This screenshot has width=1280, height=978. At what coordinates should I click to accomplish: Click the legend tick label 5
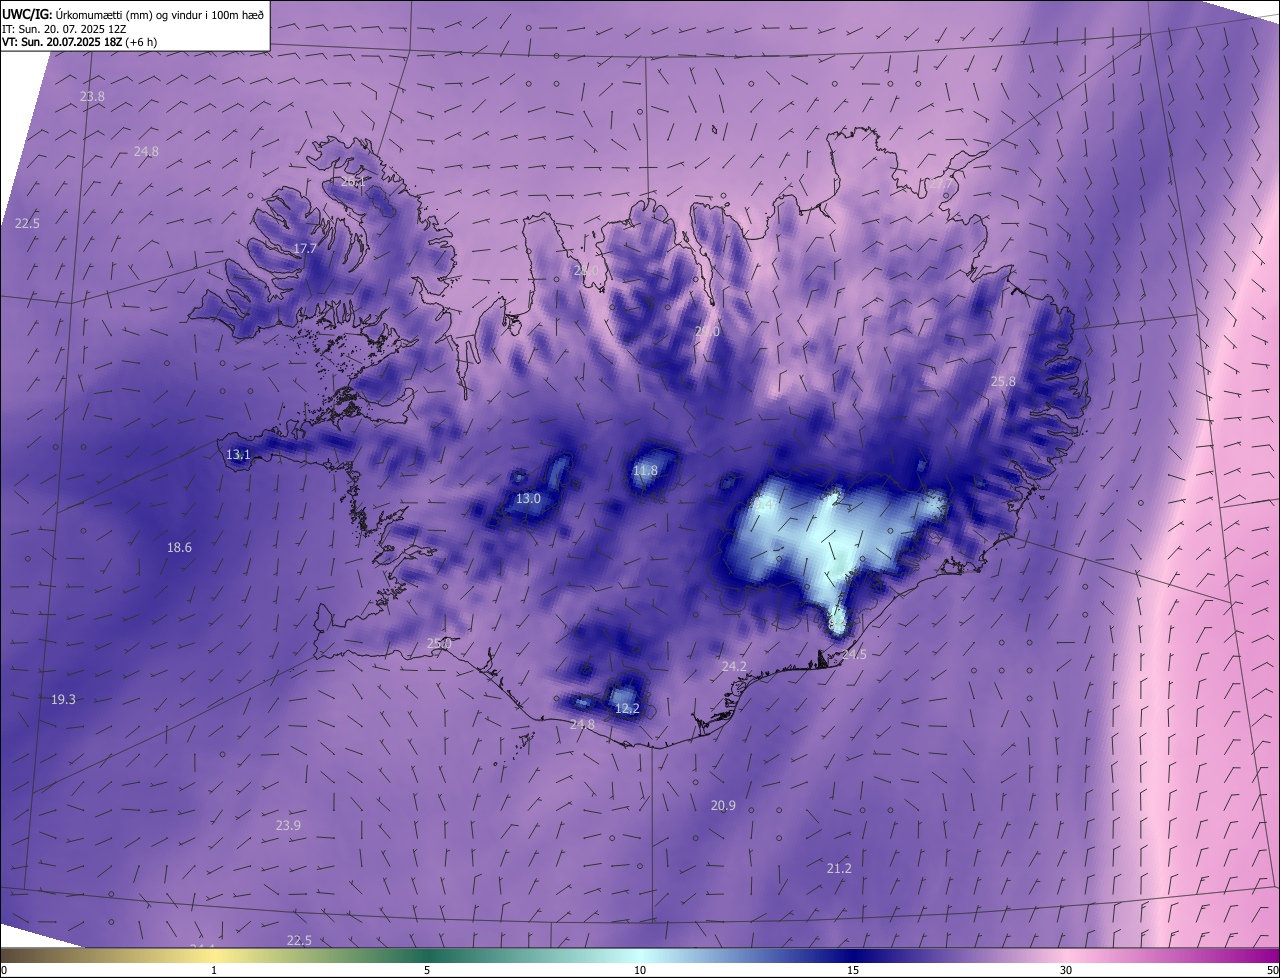(427, 970)
